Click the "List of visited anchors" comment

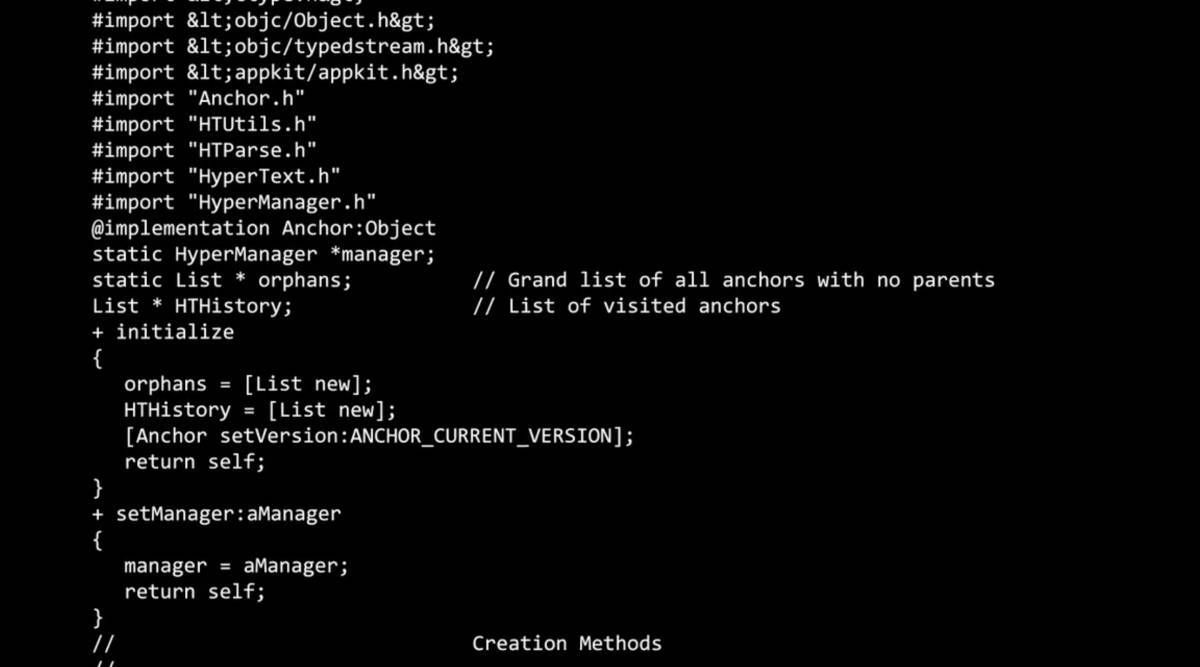pyautogui.click(x=626, y=306)
